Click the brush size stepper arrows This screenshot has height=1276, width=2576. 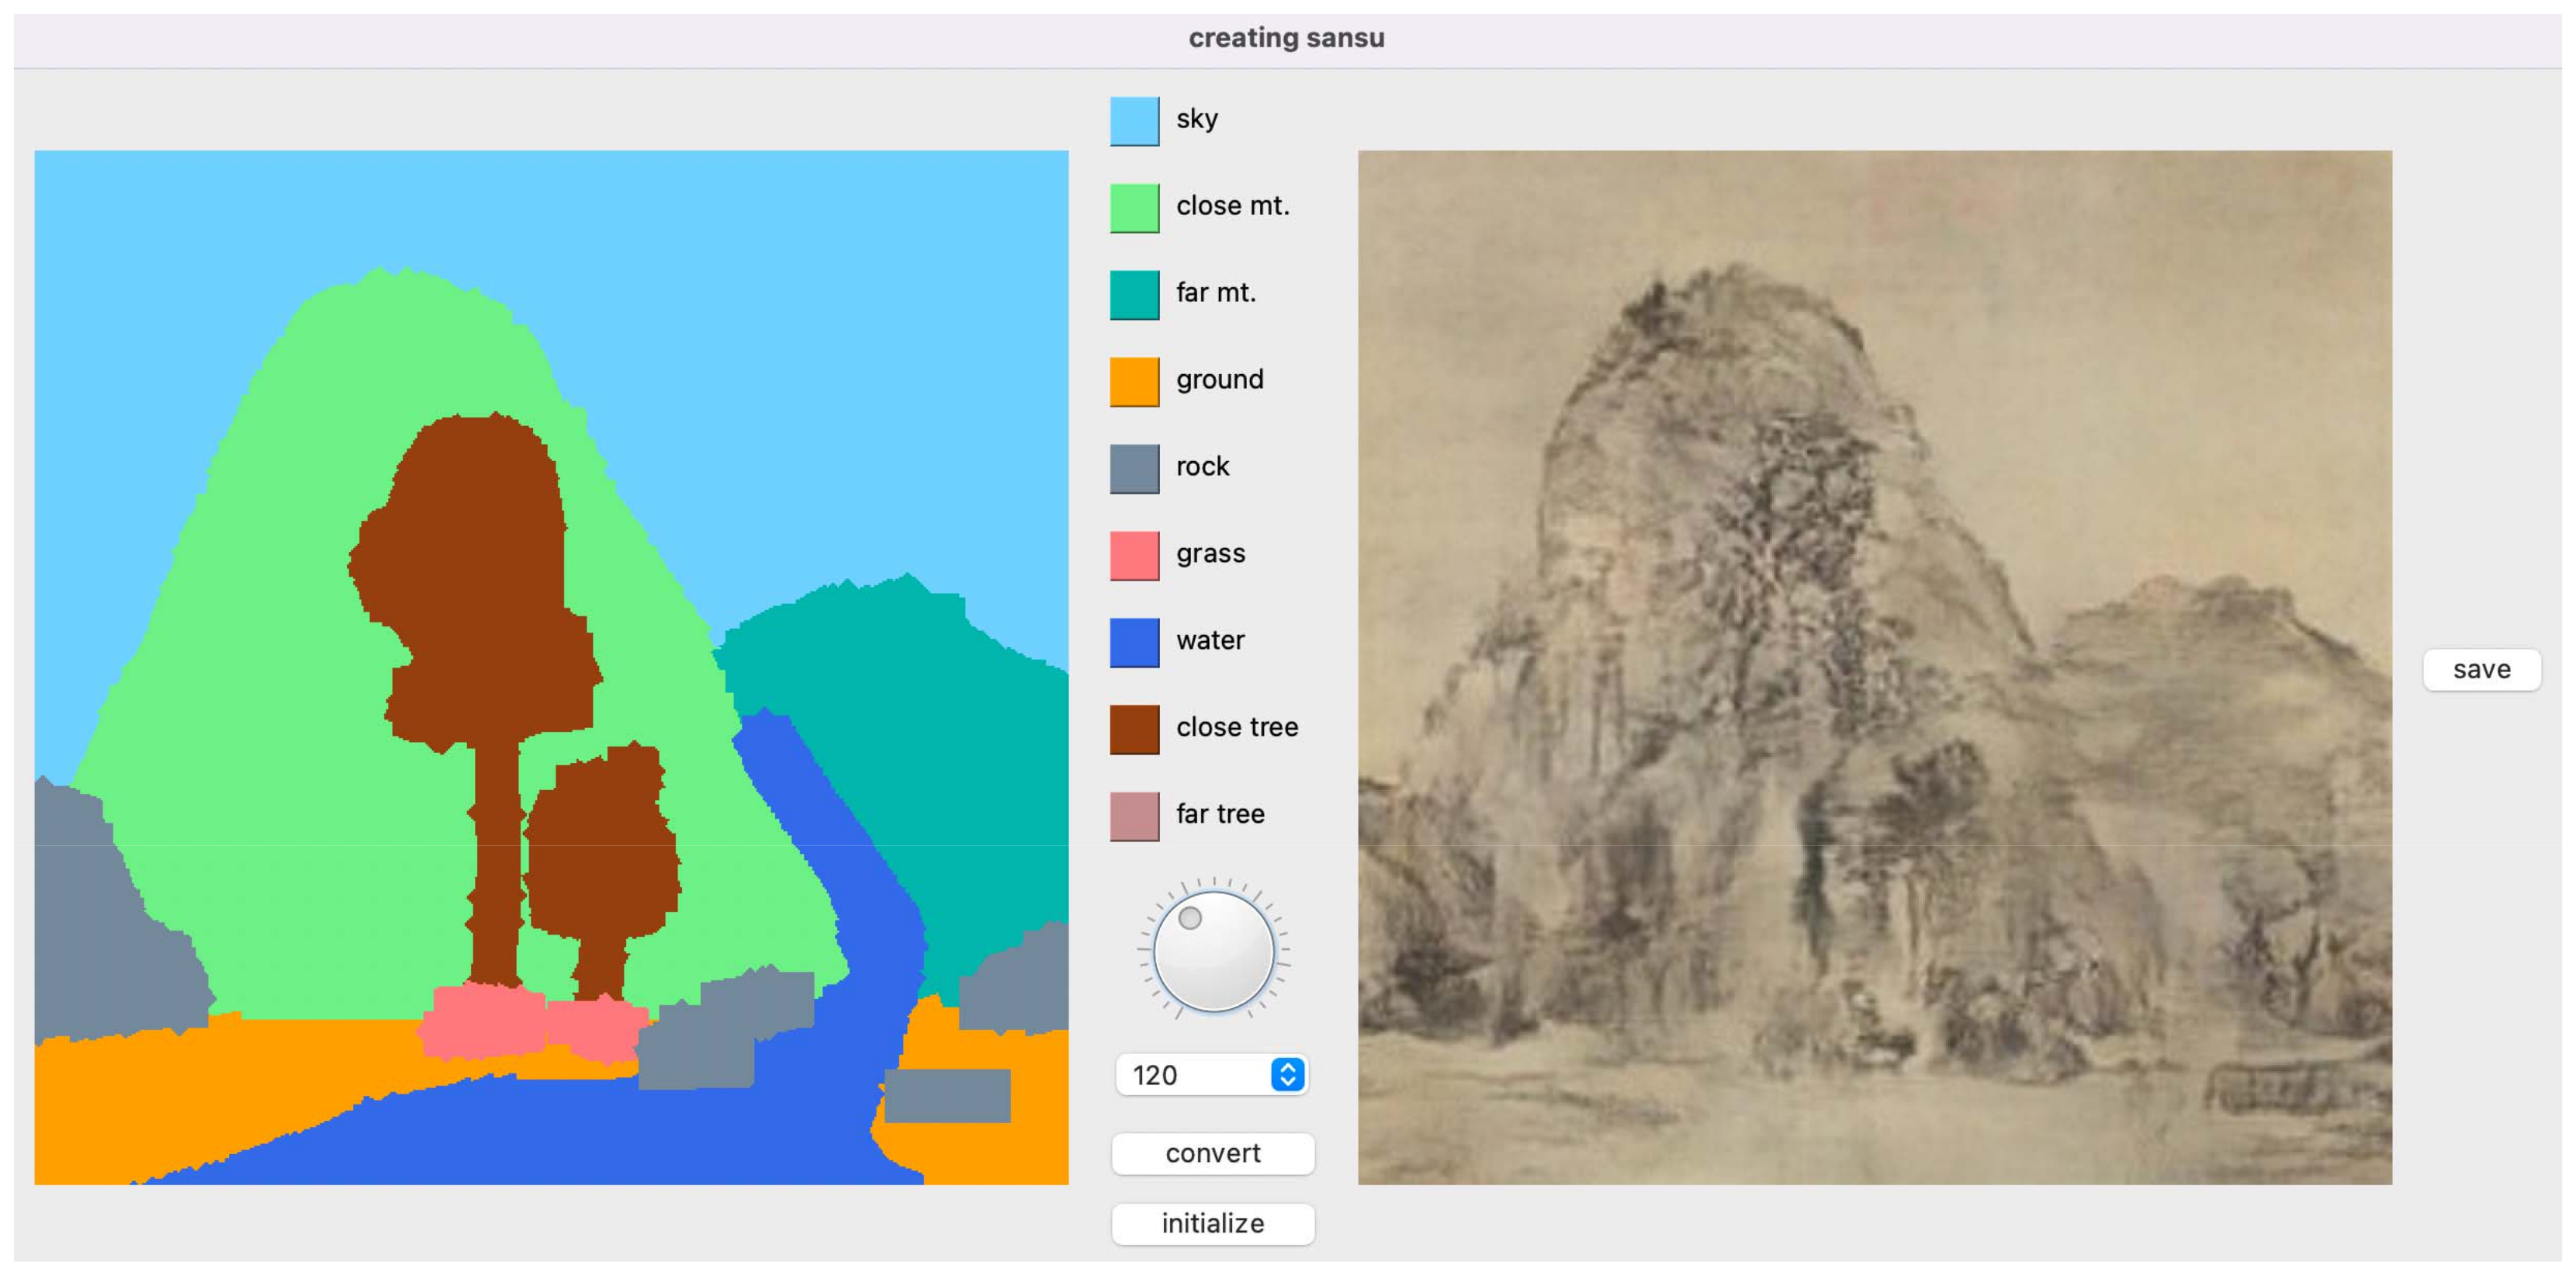pos(1288,1075)
